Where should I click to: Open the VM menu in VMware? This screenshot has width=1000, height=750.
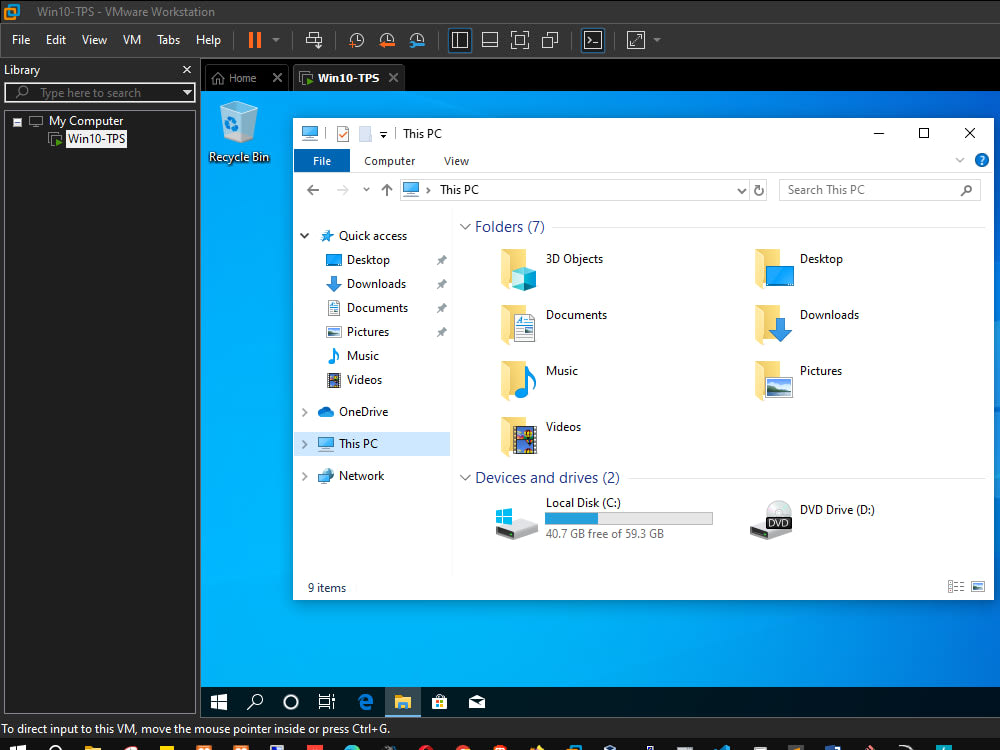131,40
